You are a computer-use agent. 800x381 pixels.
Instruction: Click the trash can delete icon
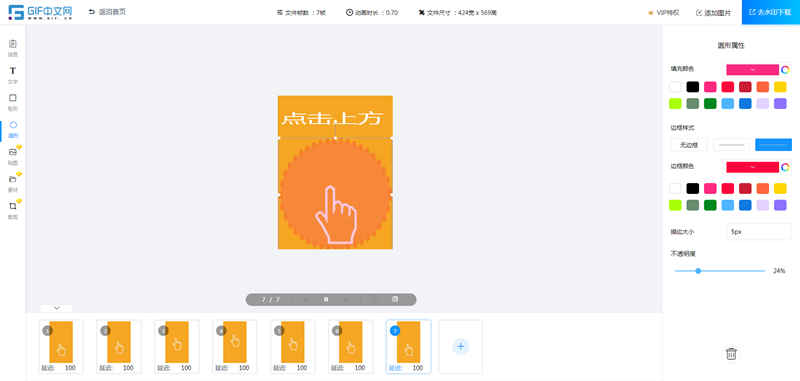point(731,353)
